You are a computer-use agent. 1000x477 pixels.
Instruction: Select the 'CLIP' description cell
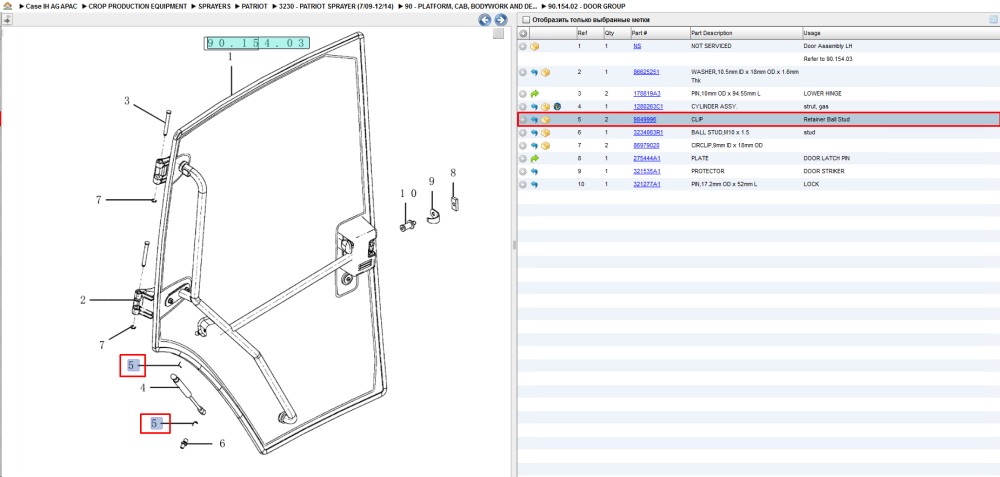(x=697, y=119)
